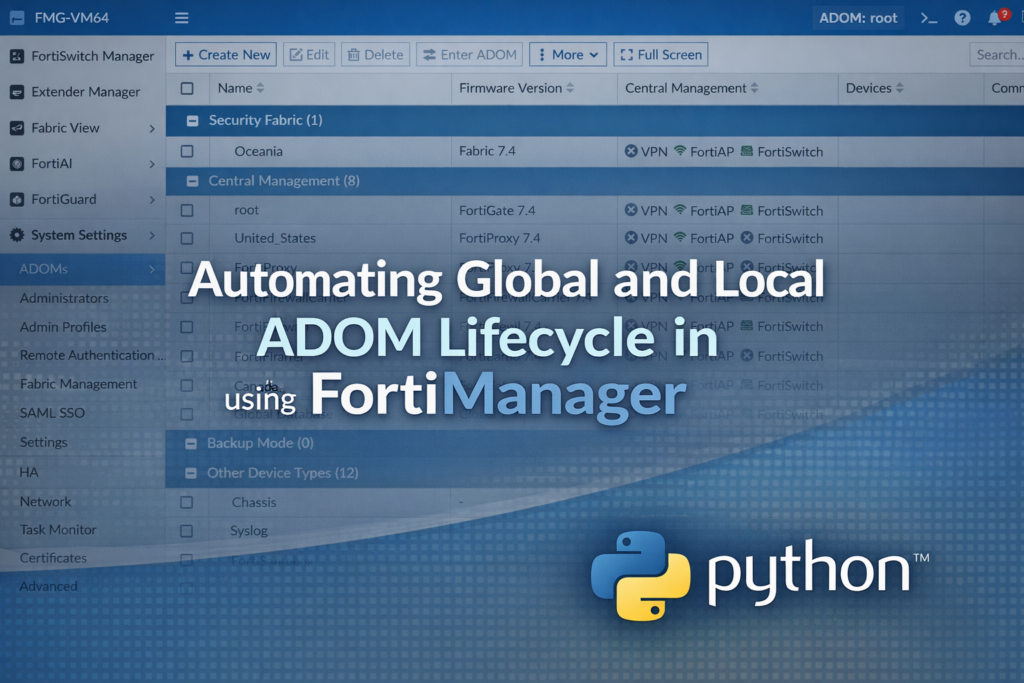Open the HA menu item
The image size is (1024, 683).
(x=29, y=472)
